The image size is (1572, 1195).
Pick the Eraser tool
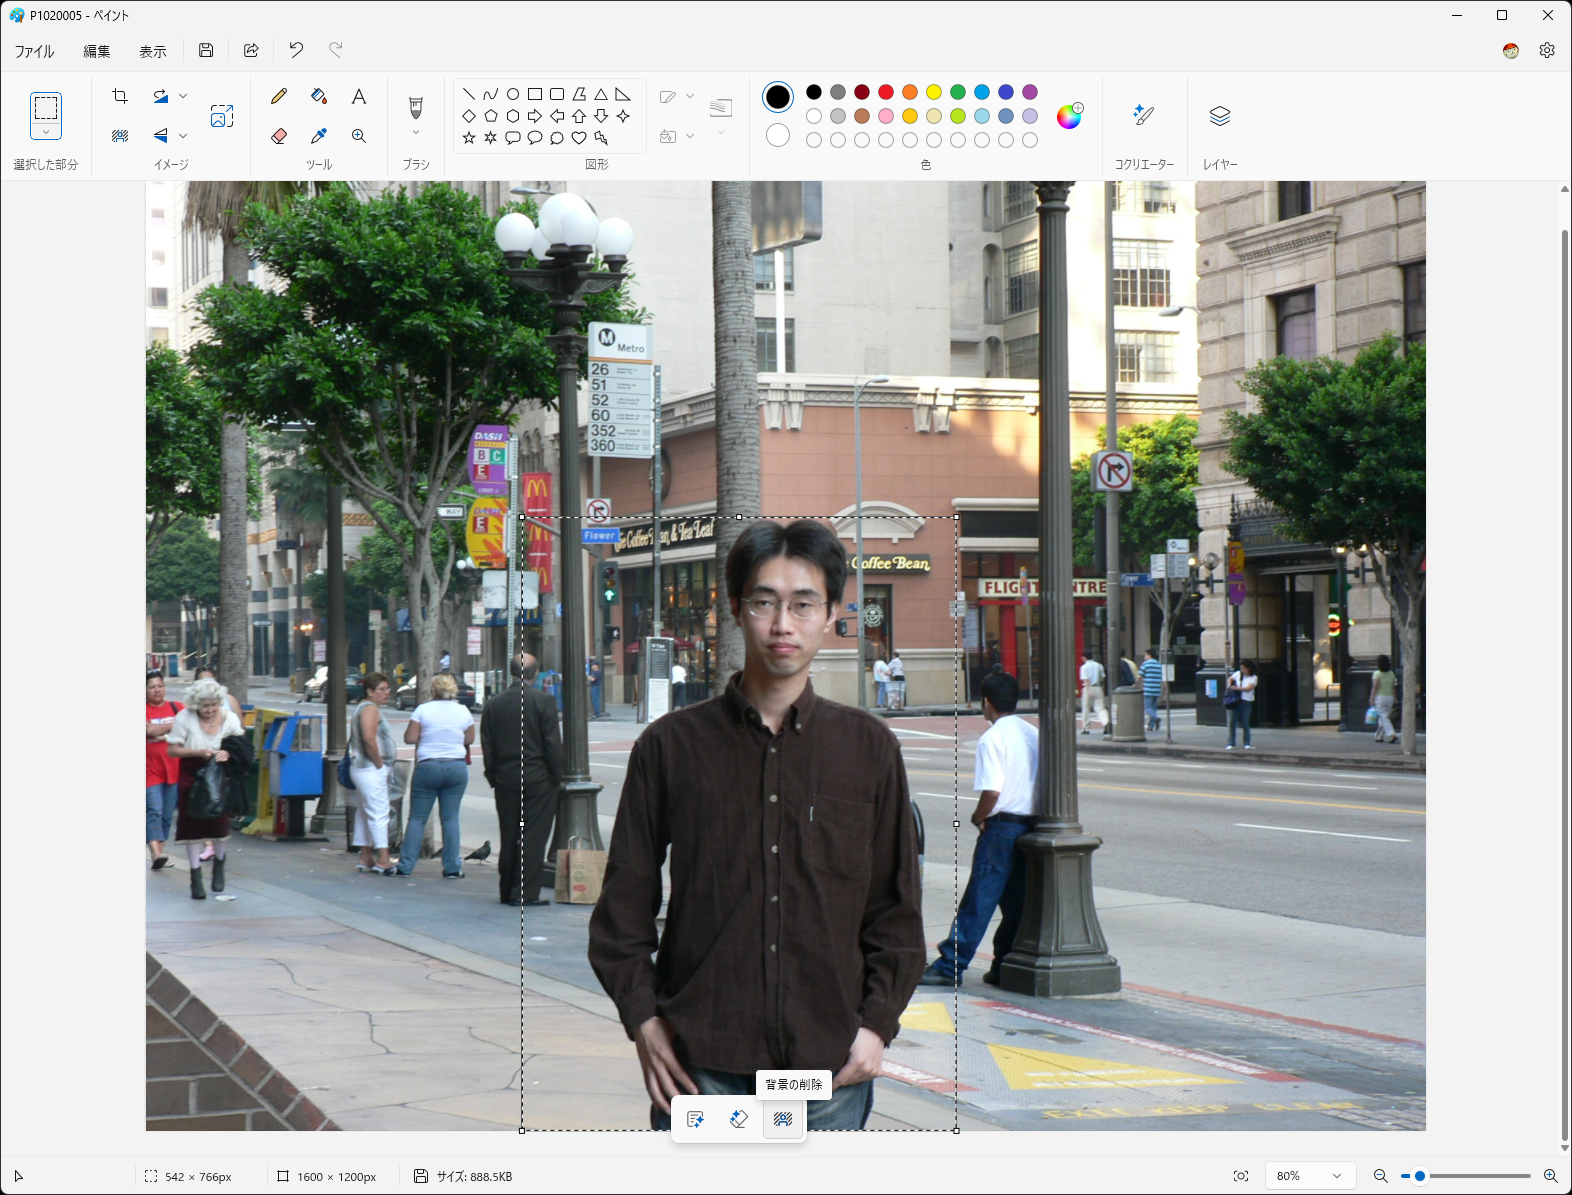pos(279,136)
